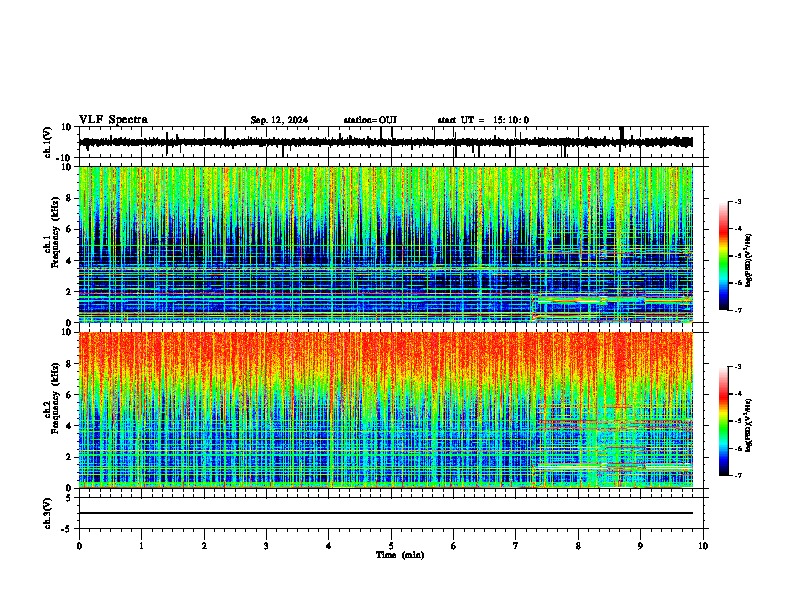Click the "ch.1(V)" waveform axis label
The image size is (792, 612).
[x=48, y=142]
